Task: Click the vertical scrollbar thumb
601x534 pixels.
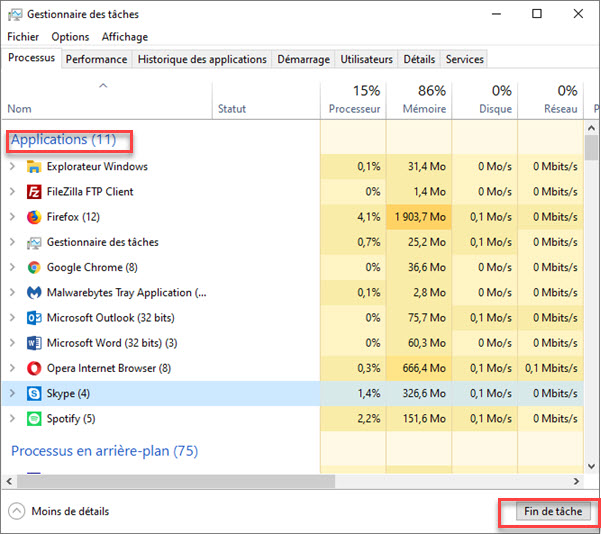Action: (591, 148)
